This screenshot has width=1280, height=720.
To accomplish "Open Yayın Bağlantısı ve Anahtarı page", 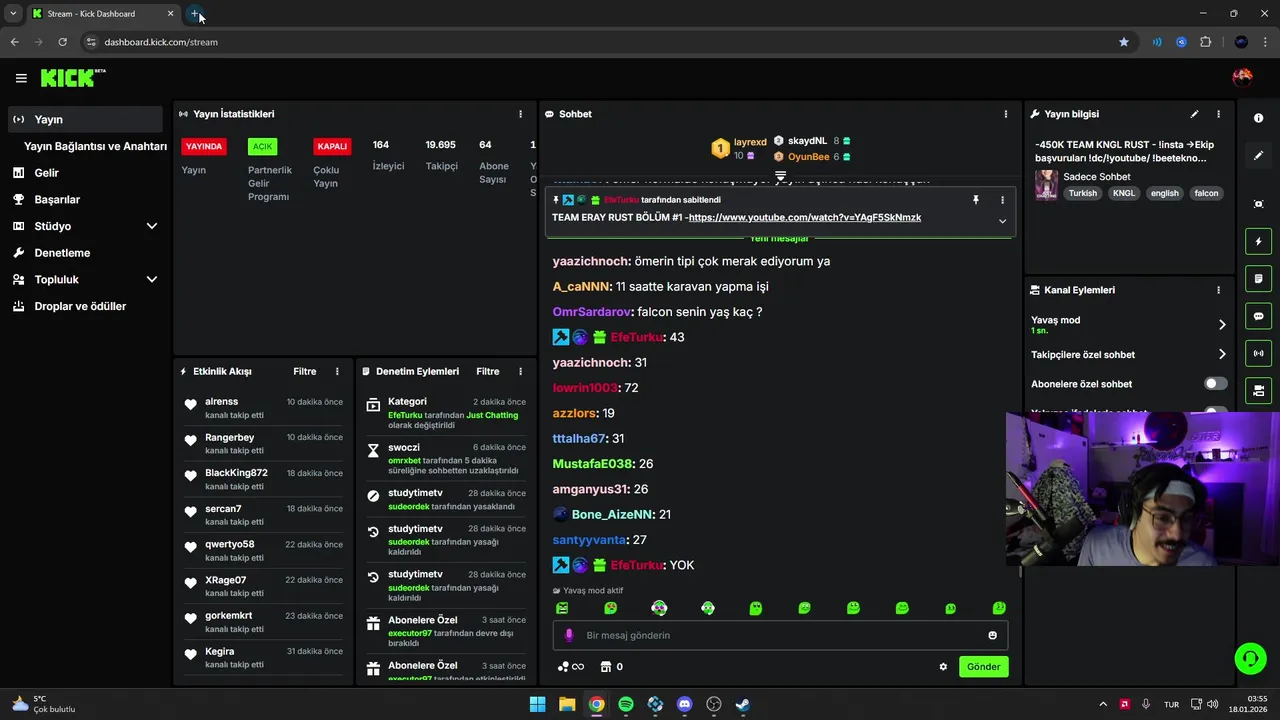I will point(95,146).
